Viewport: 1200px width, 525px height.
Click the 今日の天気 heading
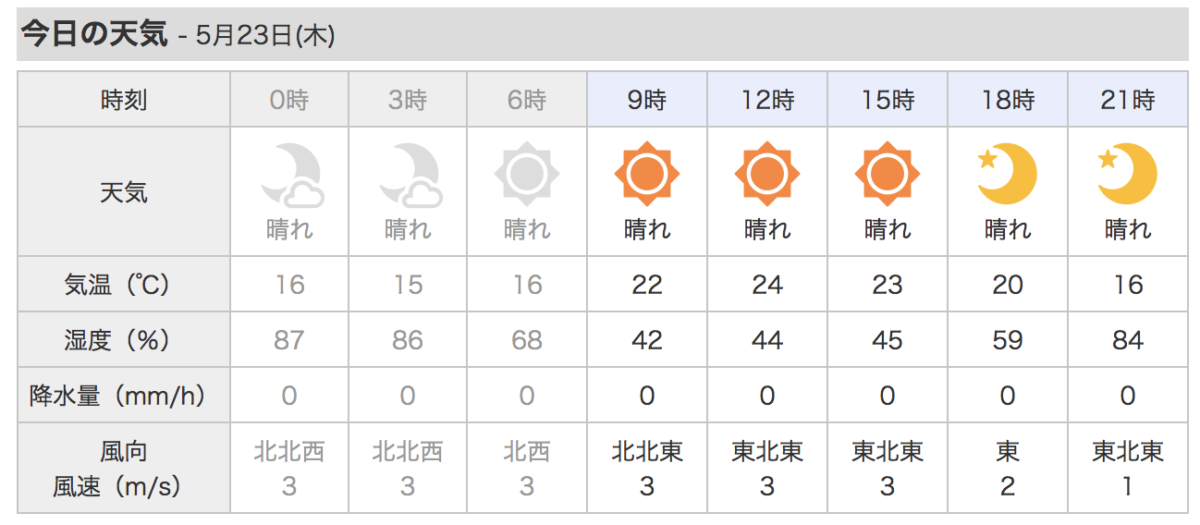(94, 34)
